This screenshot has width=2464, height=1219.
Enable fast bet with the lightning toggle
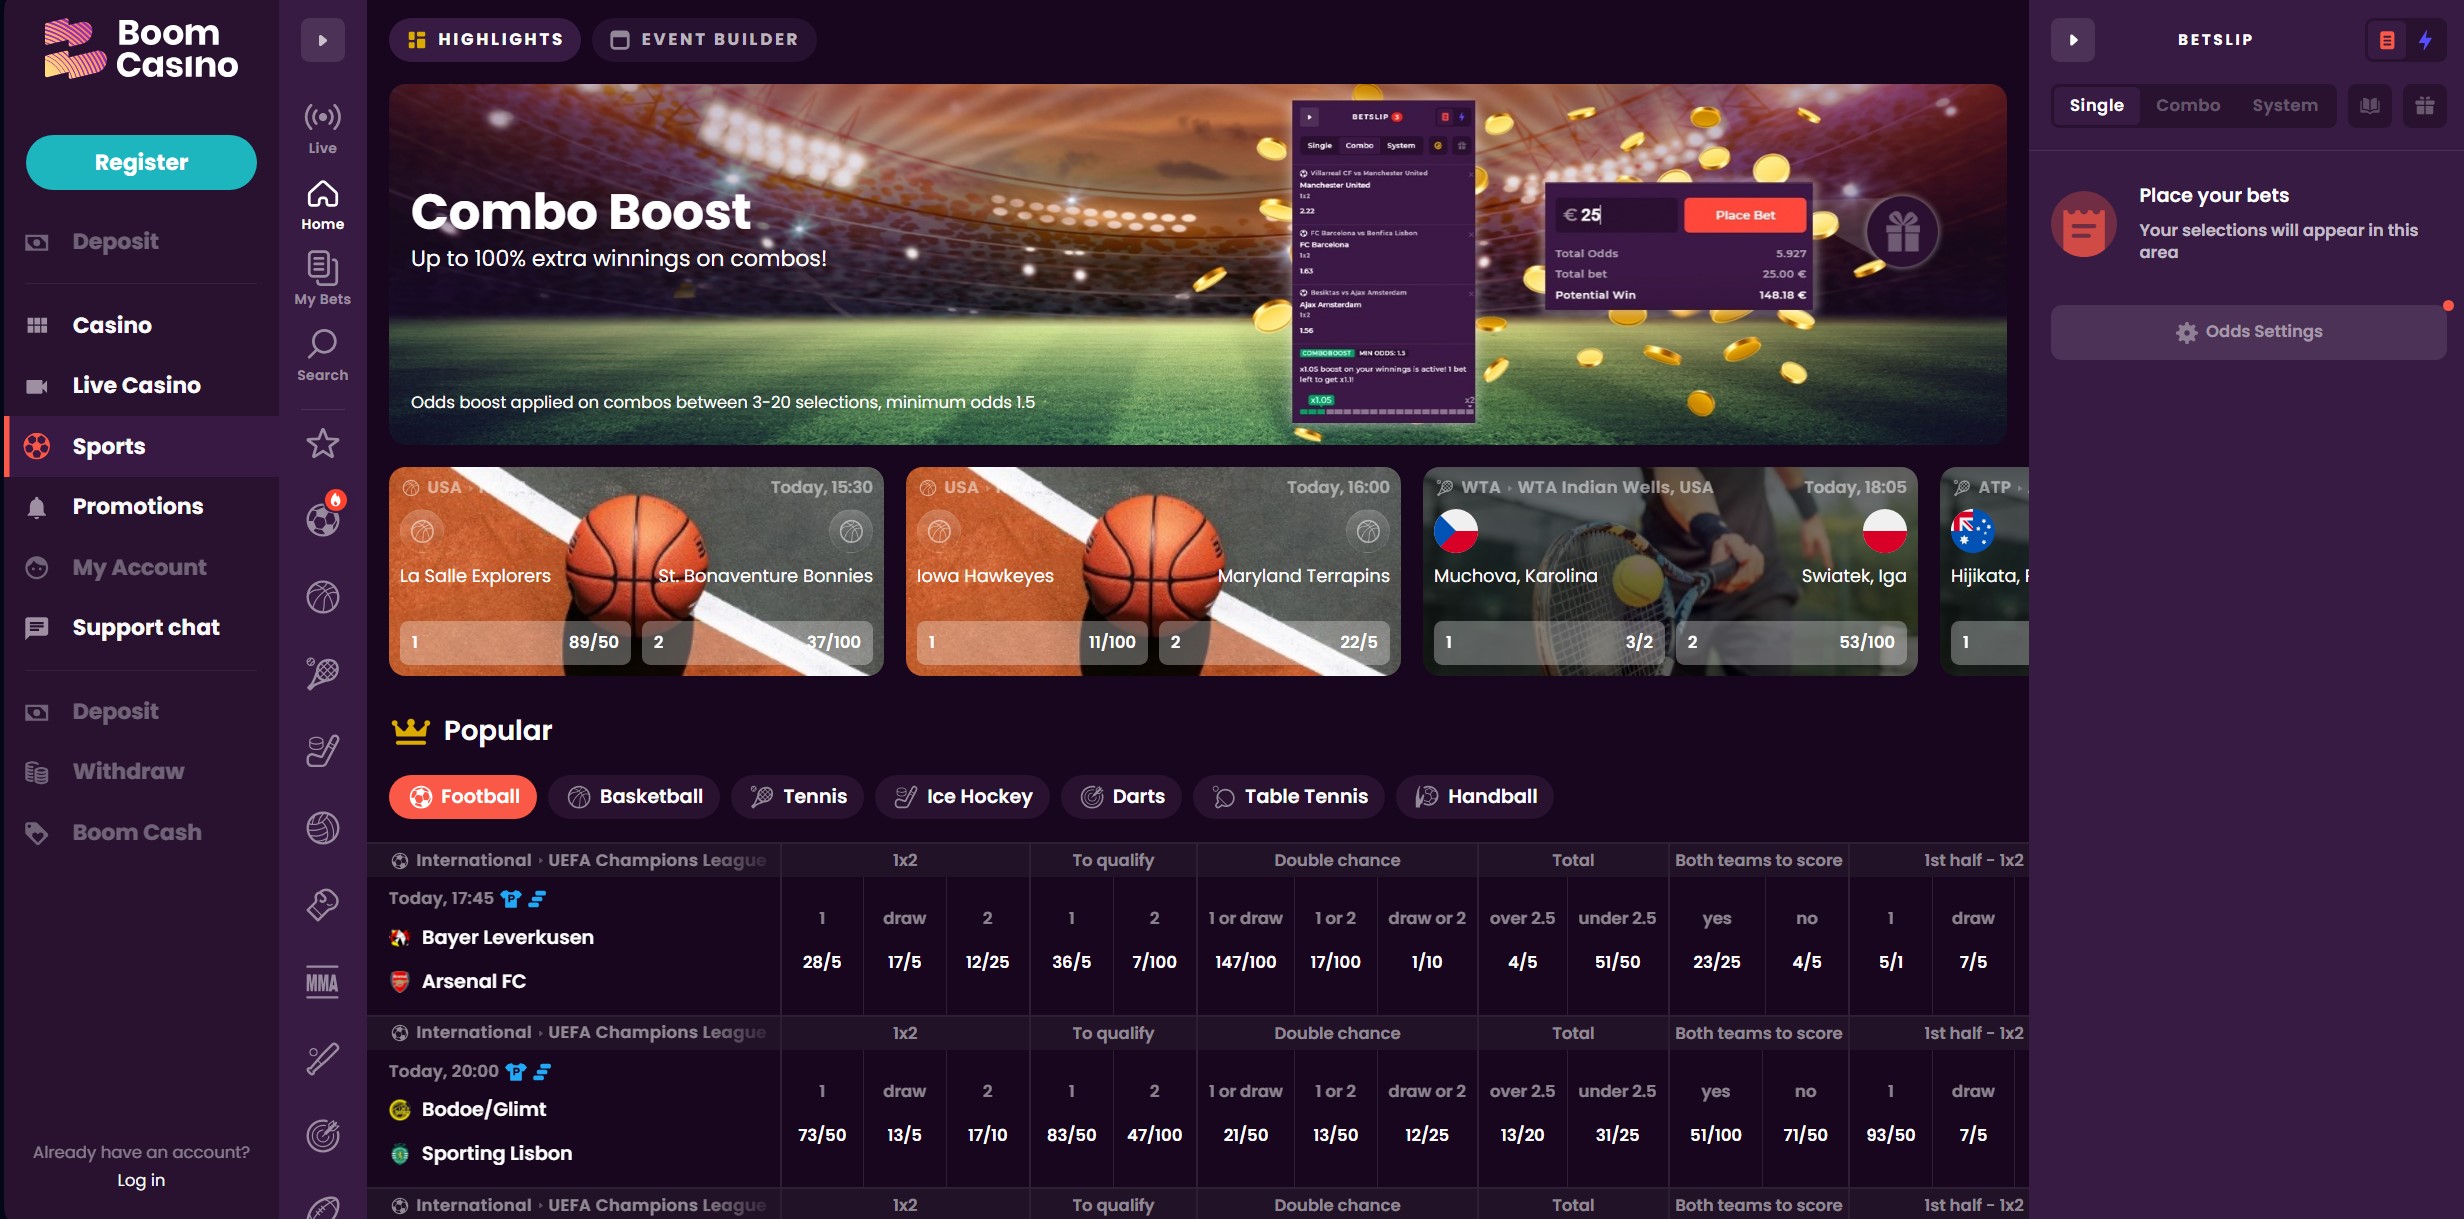2426,40
